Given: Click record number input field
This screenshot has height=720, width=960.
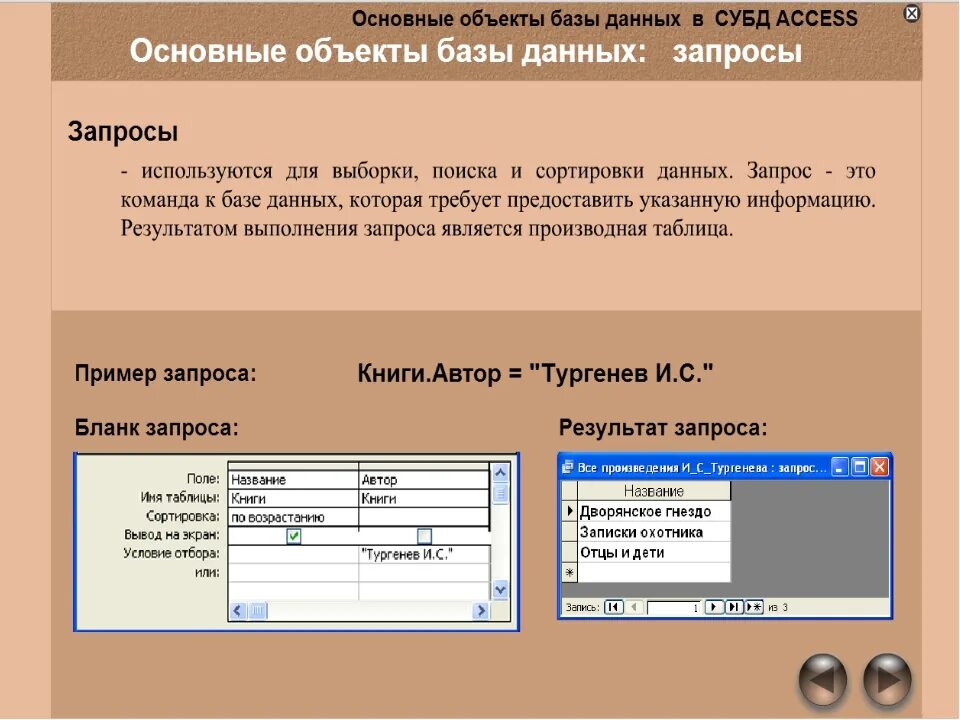Looking at the screenshot, I should (x=673, y=607).
